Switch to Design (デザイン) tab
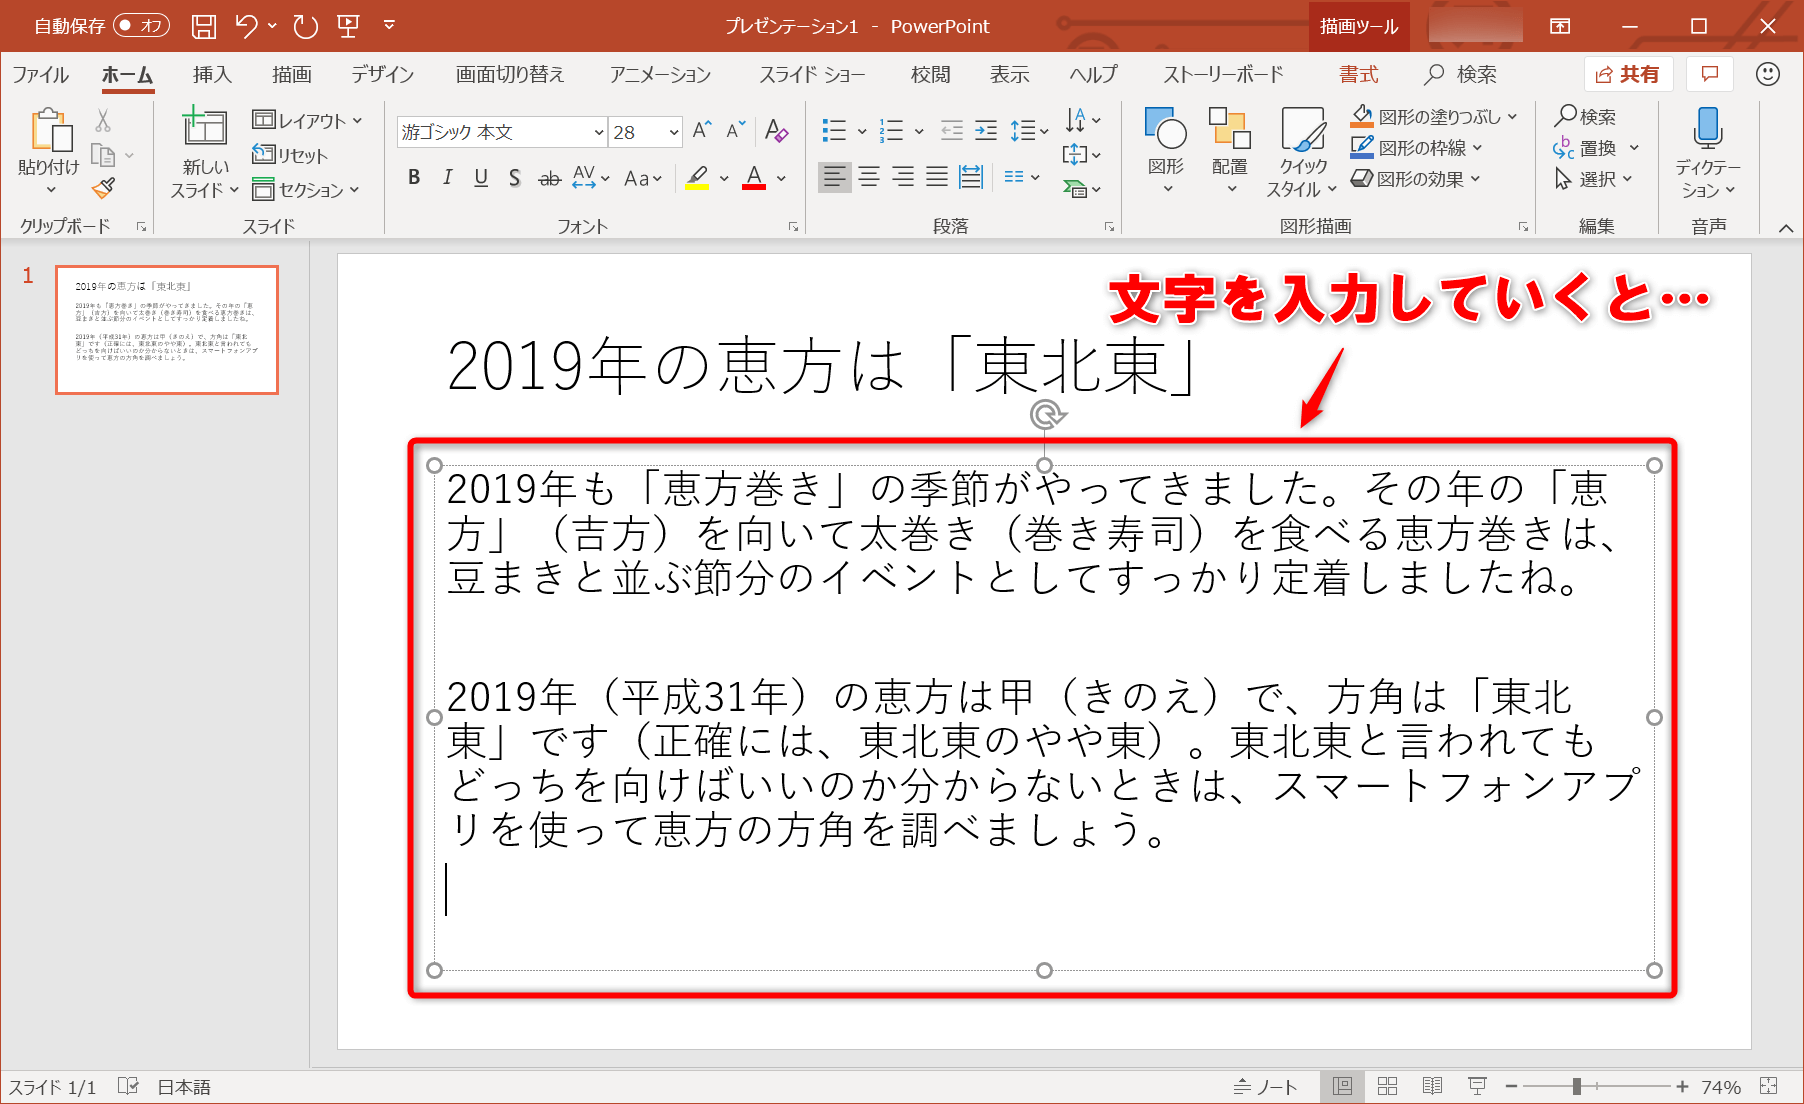 pos(383,74)
